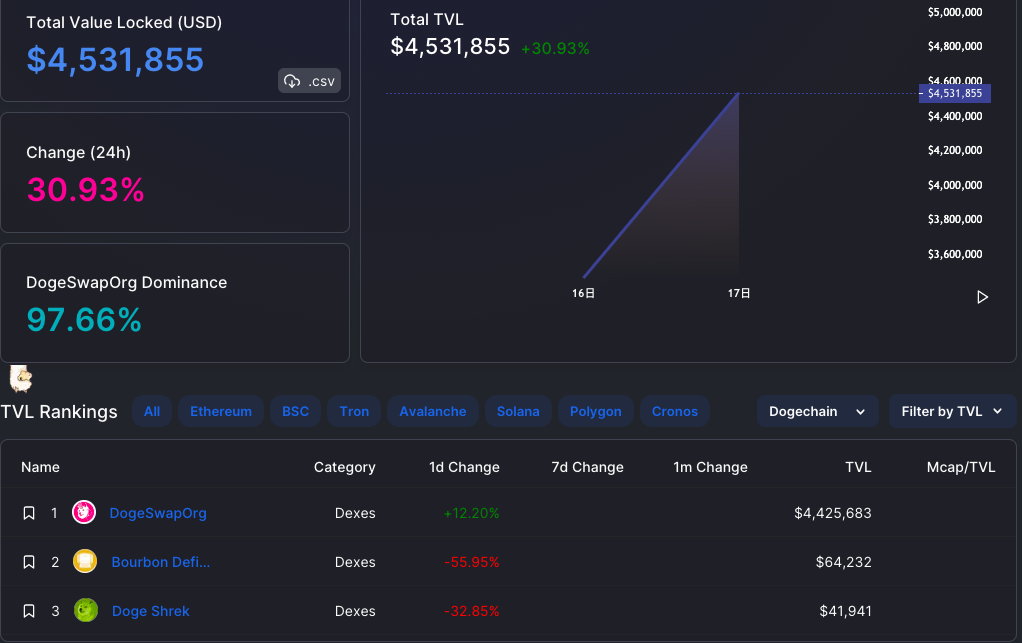Switch to the All chains filter
This screenshot has height=643, width=1022.
[152, 412]
